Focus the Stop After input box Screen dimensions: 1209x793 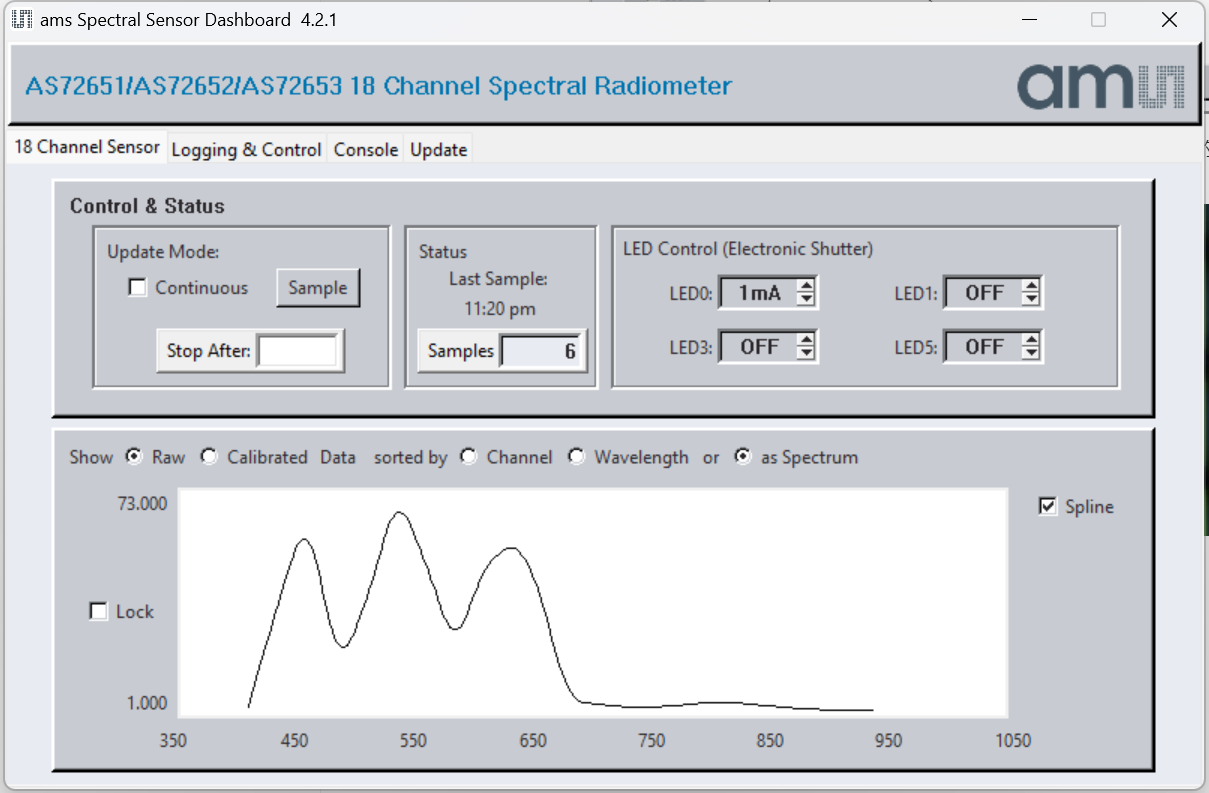297,351
